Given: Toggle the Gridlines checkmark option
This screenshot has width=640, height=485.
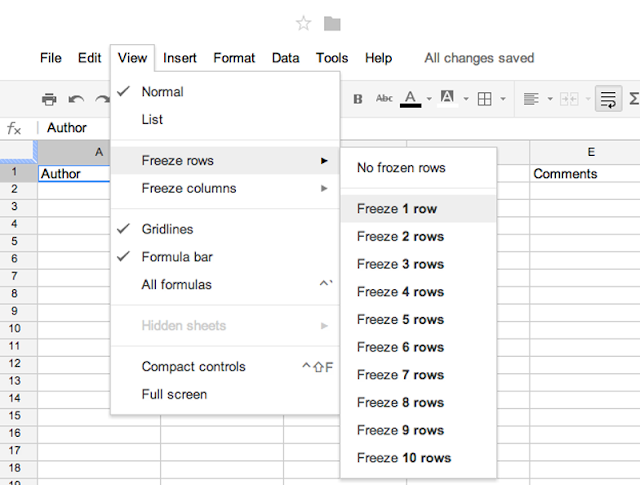Looking at the screenshot, I should [x=168, y=229].
